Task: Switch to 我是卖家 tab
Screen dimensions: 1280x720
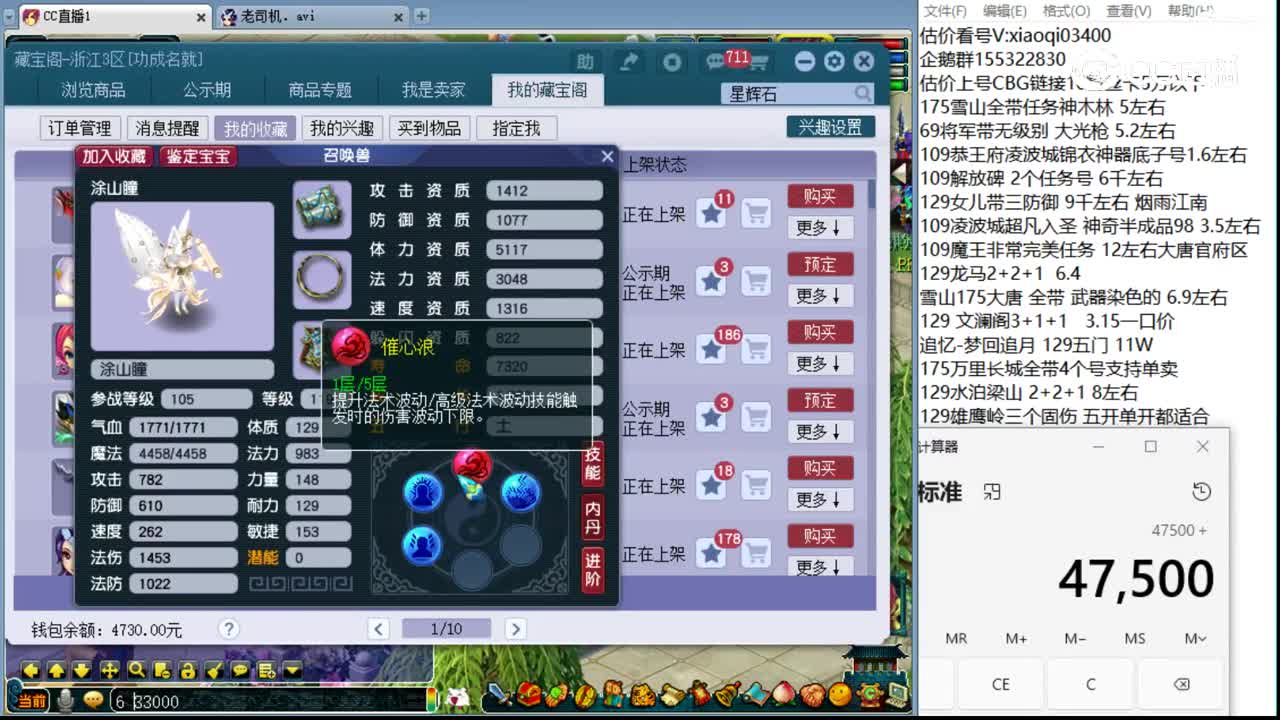Action: pyautogui.click(x=433, y=90)
